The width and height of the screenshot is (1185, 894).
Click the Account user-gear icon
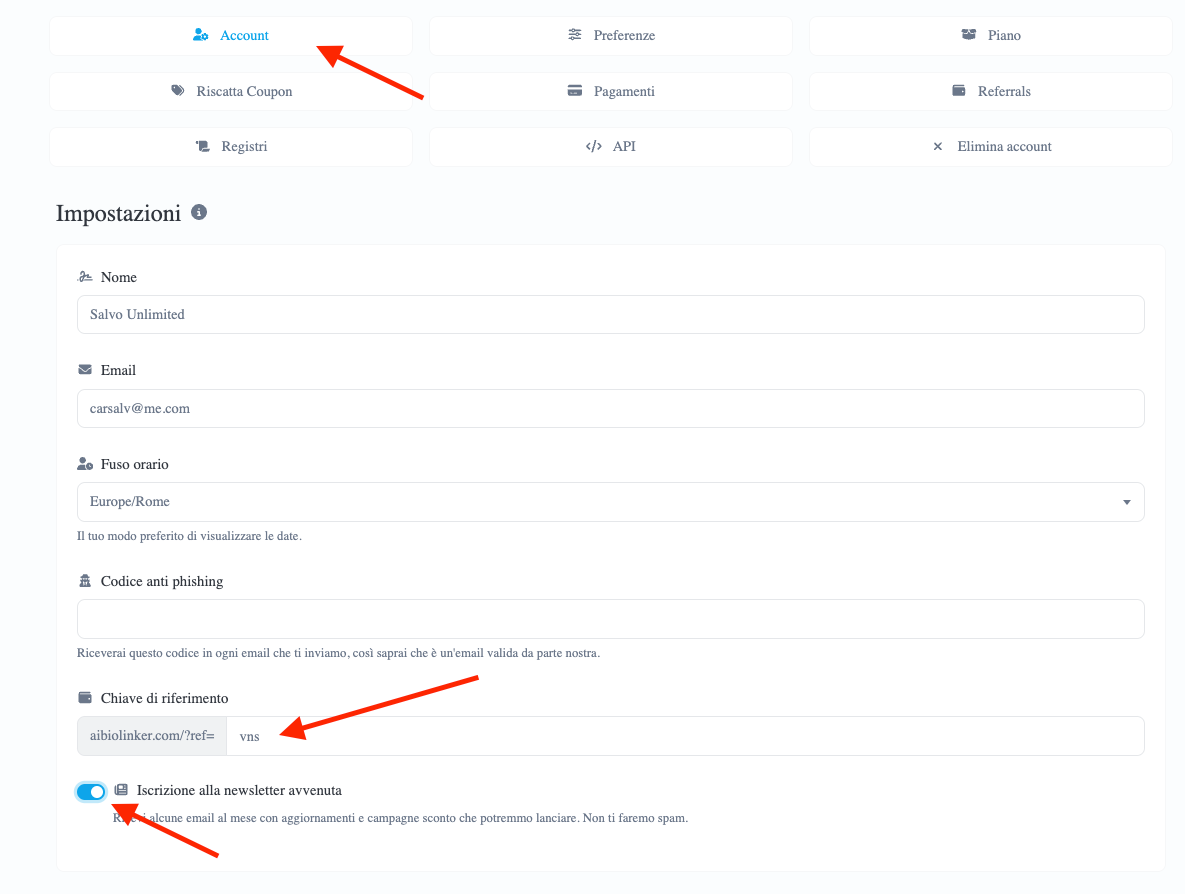200,35
